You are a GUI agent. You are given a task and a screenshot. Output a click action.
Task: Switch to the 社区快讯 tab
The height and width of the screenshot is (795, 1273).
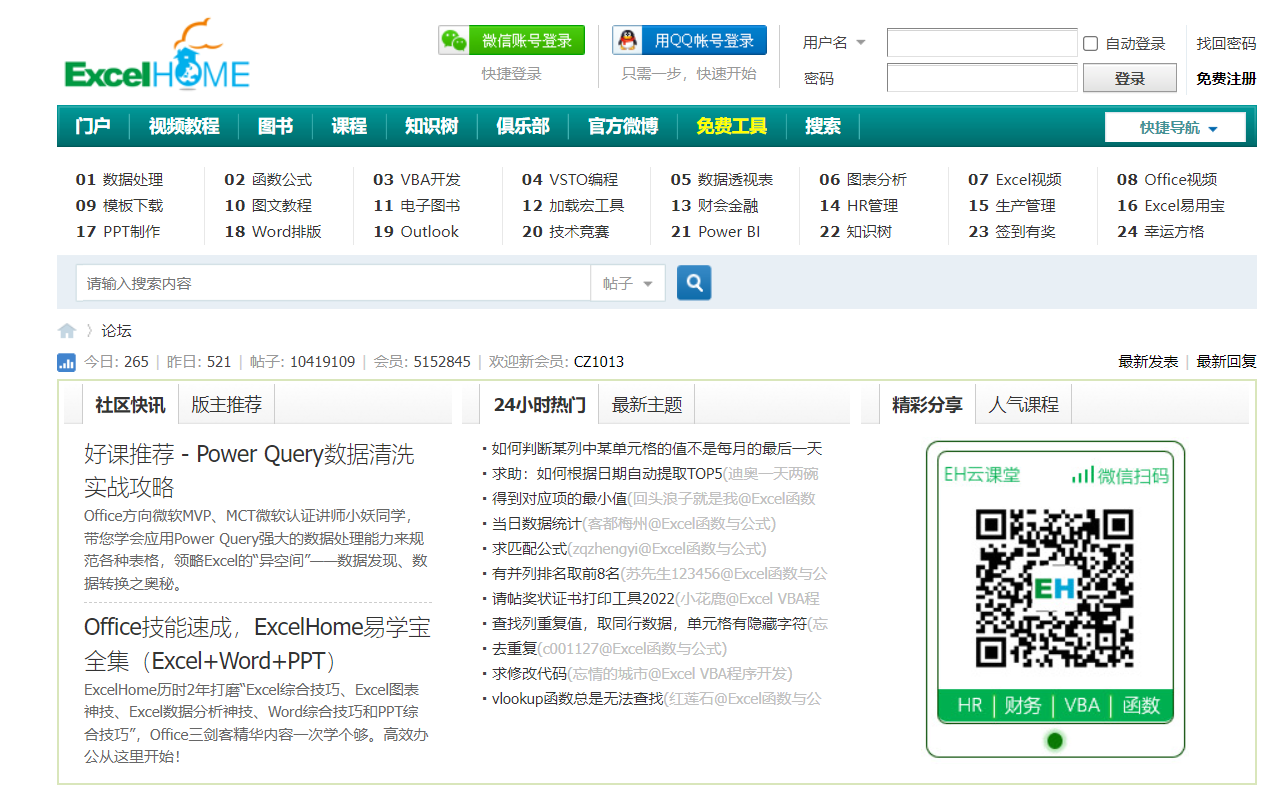(x=130, y=405)
